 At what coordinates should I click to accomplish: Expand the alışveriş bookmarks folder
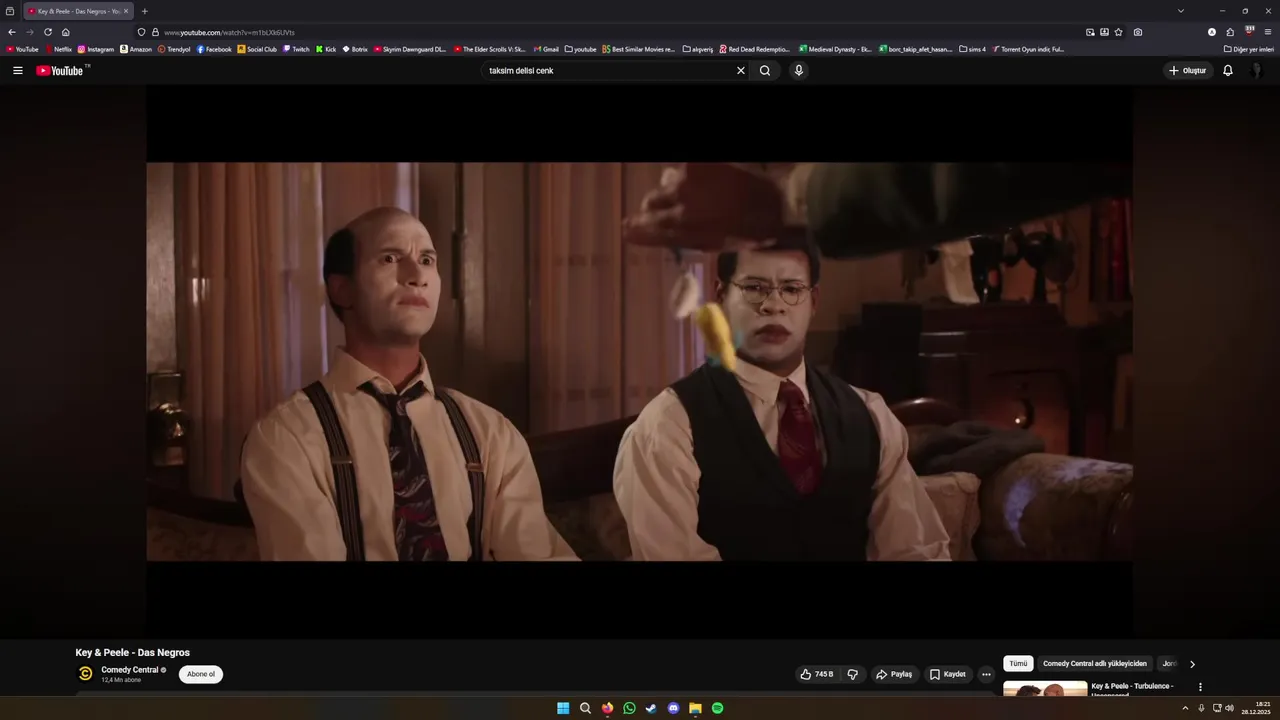click(697, 49)
